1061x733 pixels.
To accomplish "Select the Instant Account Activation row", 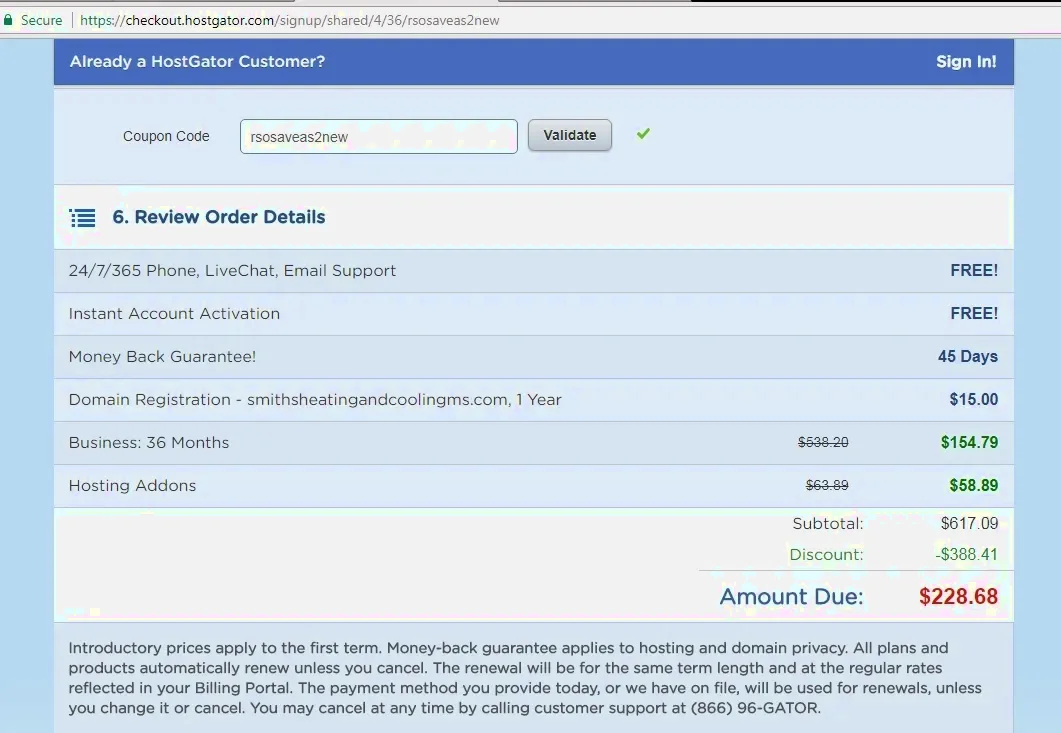I will 174,314.
